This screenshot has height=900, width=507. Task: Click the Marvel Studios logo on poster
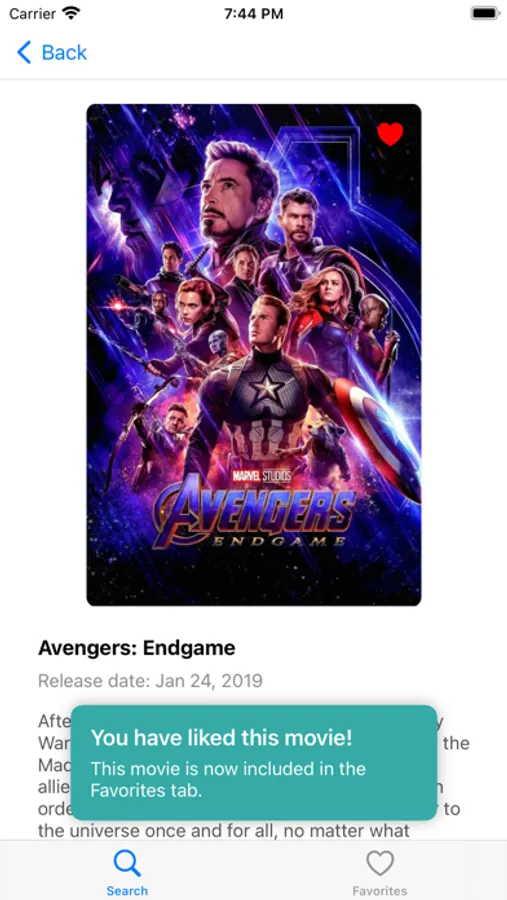262,476
